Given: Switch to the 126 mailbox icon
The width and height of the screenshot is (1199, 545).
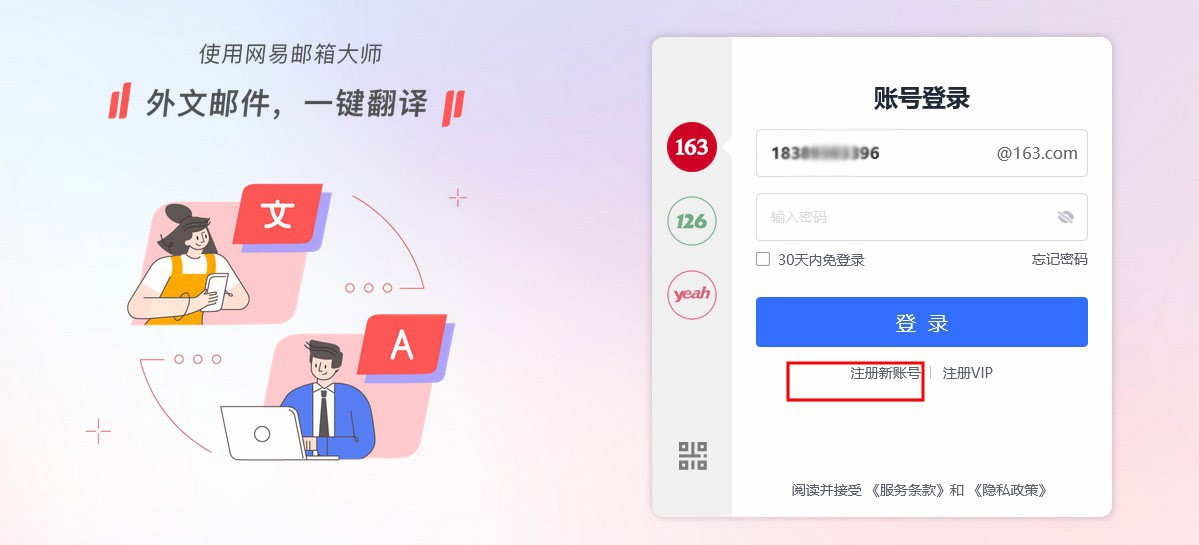Looking at the screenshot, I should tap(692, 221).
